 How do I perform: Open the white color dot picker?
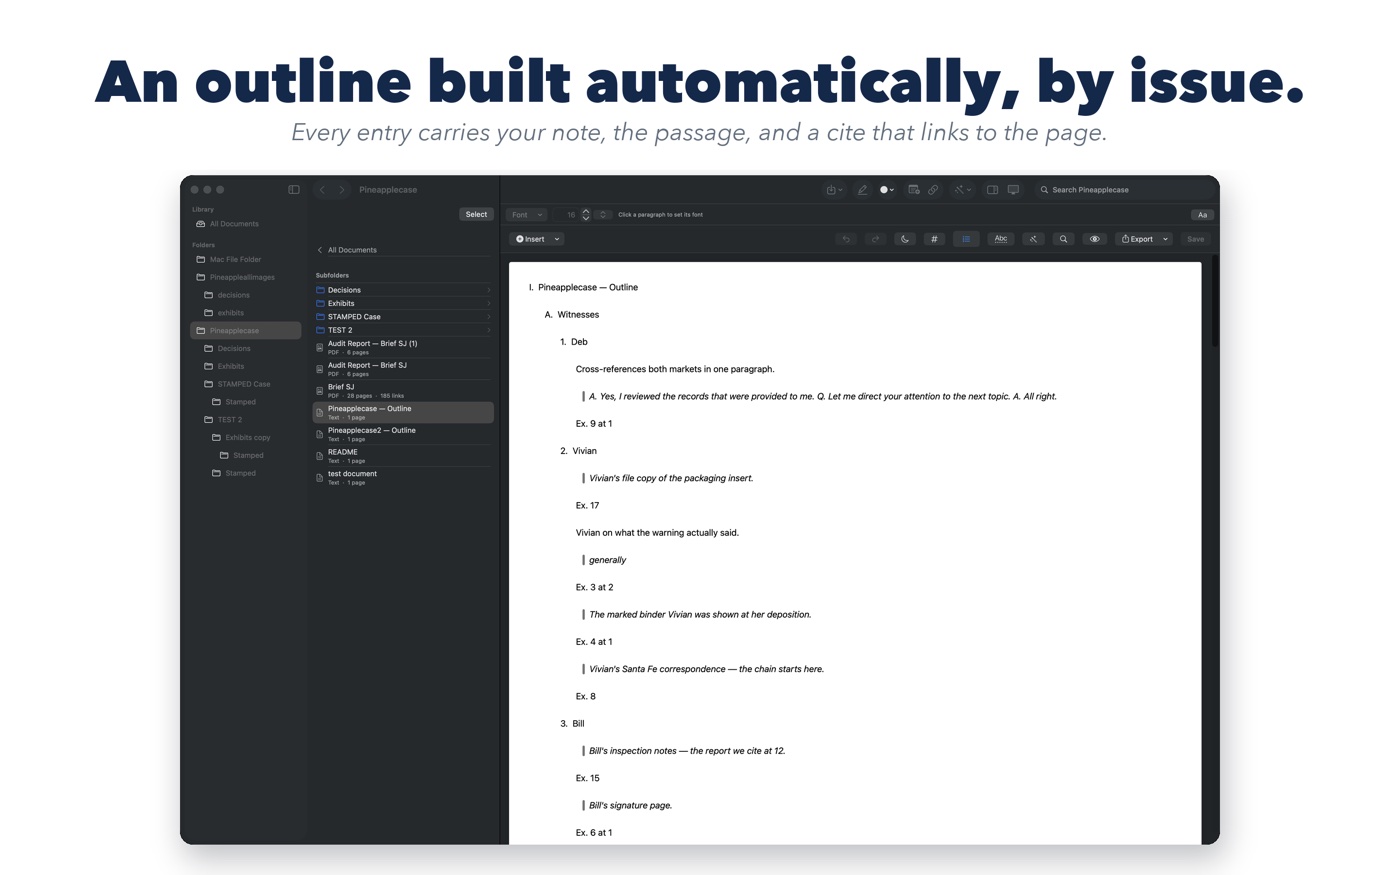(x=887, y=190)
